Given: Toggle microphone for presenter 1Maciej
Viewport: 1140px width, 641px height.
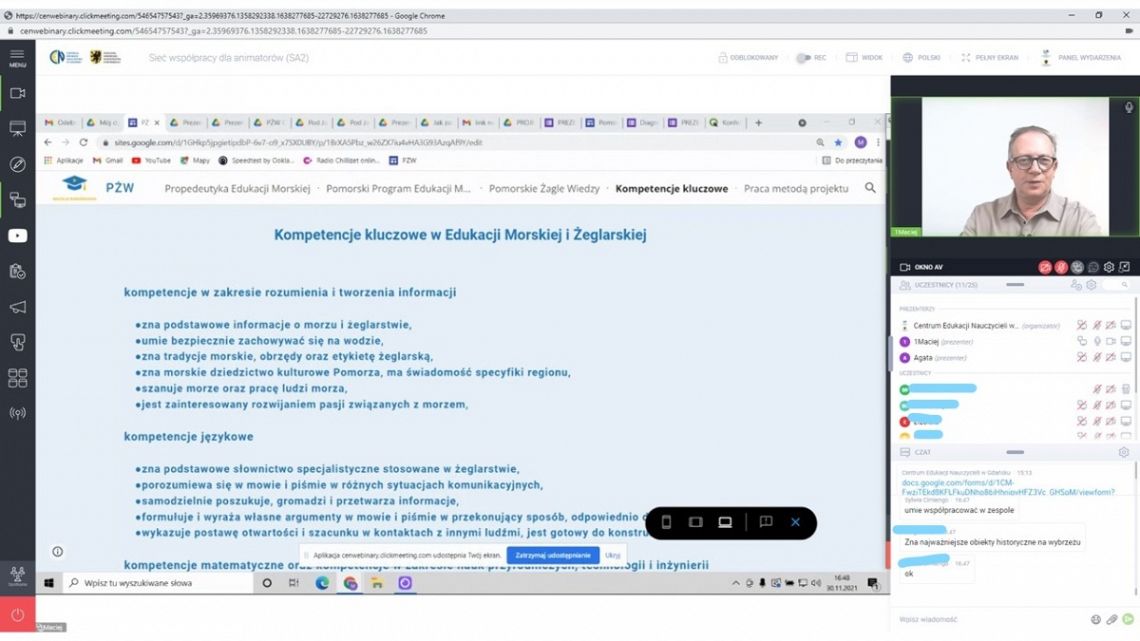Looking at the screenshot, I should (1096, 341).
